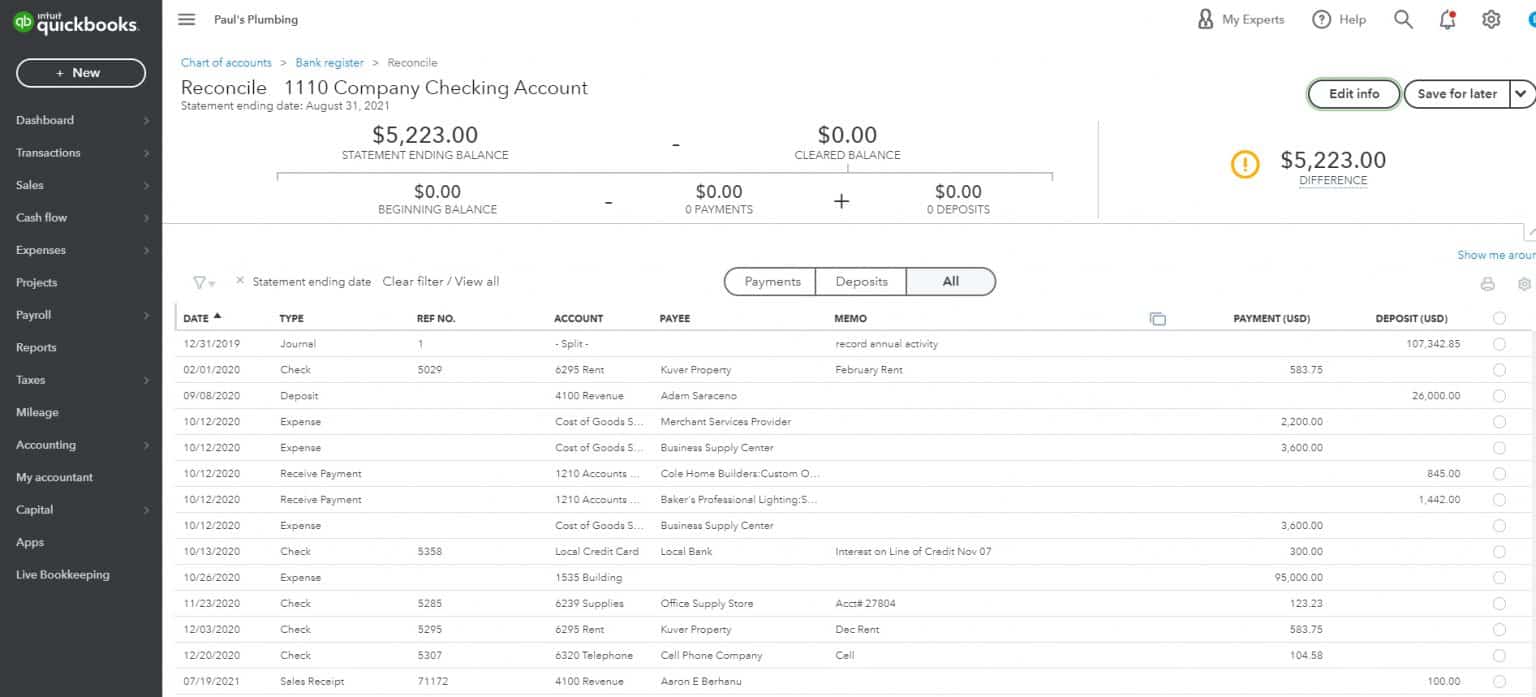Image resolution: width=1536 pixels, height=697 pixels.
Task: Open notifications from the bell icon
Action: [1447, 18]
